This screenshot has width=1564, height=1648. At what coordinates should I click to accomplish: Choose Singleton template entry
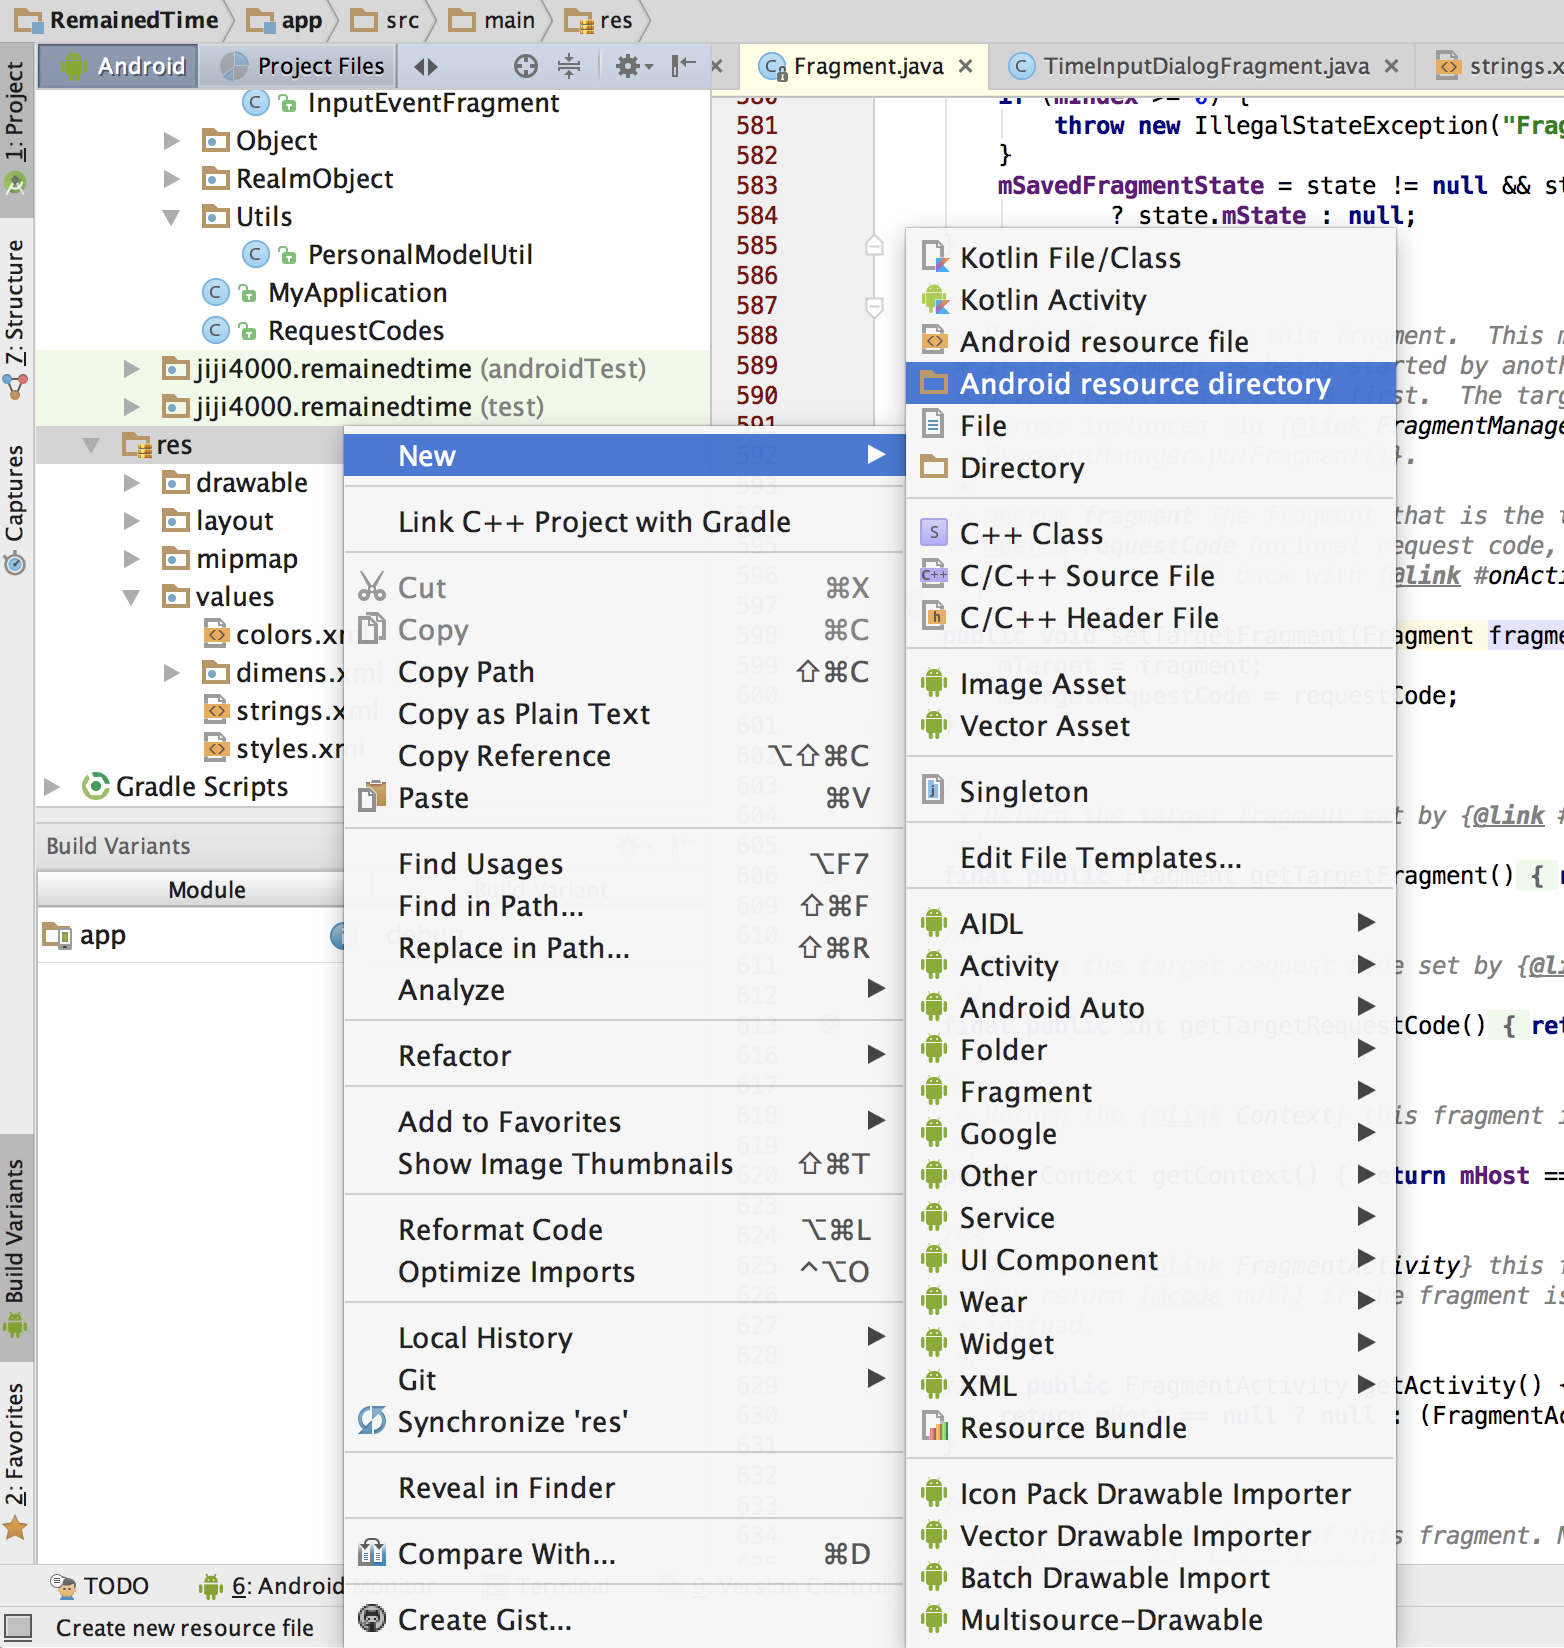1150,792
